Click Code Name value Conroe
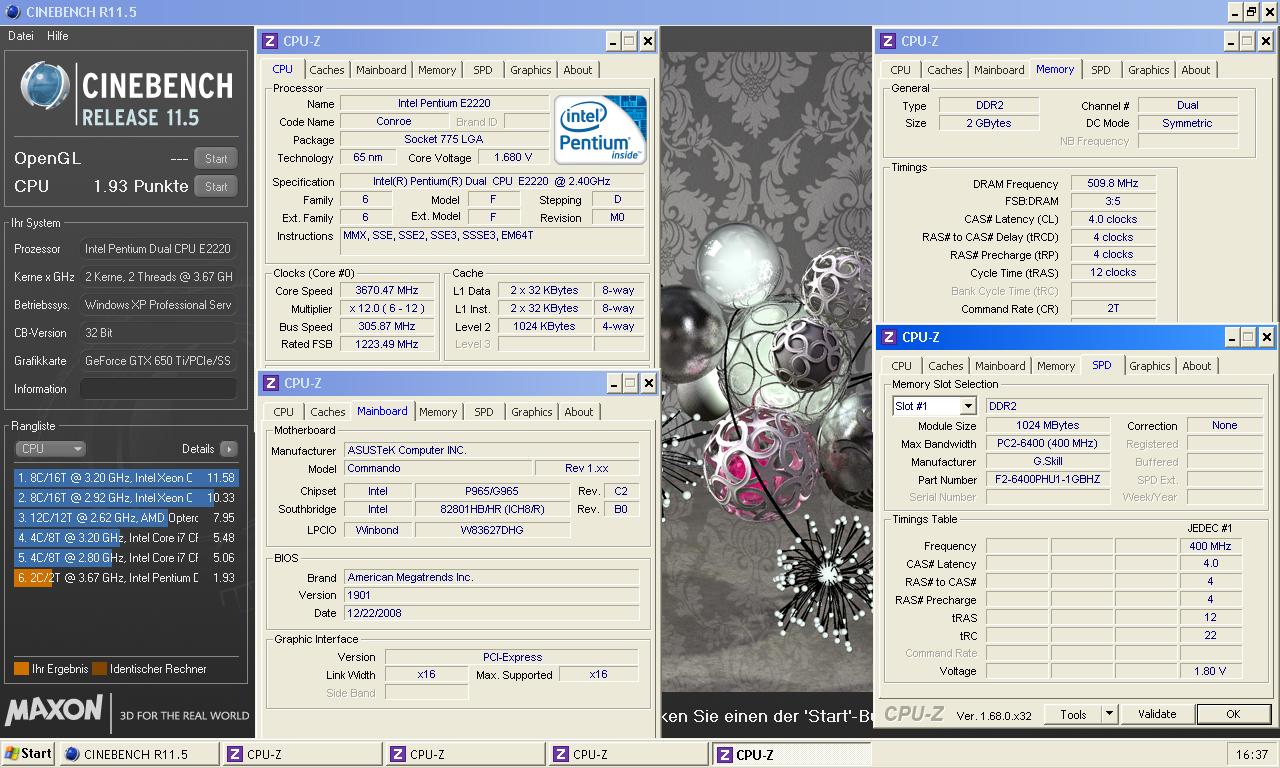This screenshot has width=1280, height=768. point(394,122)
